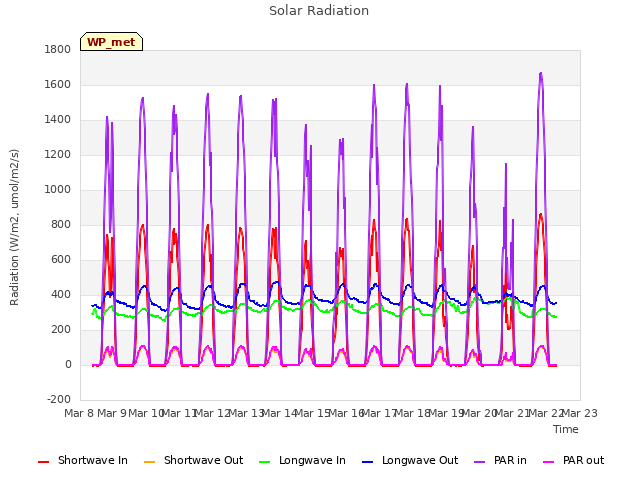The width and height of the screenshot is (640, 480).
Task: Click the WP_met annotation label
Action: (111, 42)
